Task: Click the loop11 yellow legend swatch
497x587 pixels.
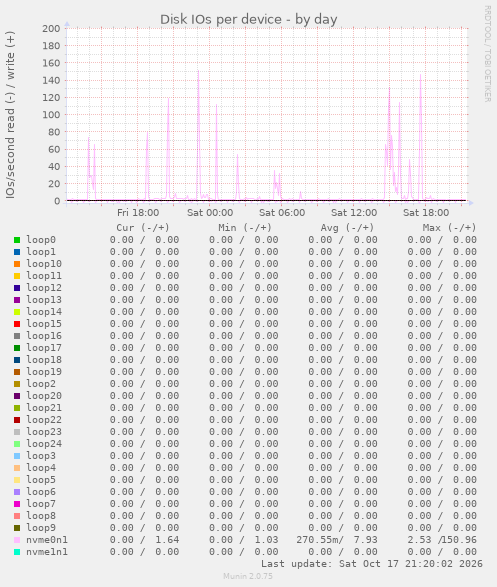Action: point(17,276)
